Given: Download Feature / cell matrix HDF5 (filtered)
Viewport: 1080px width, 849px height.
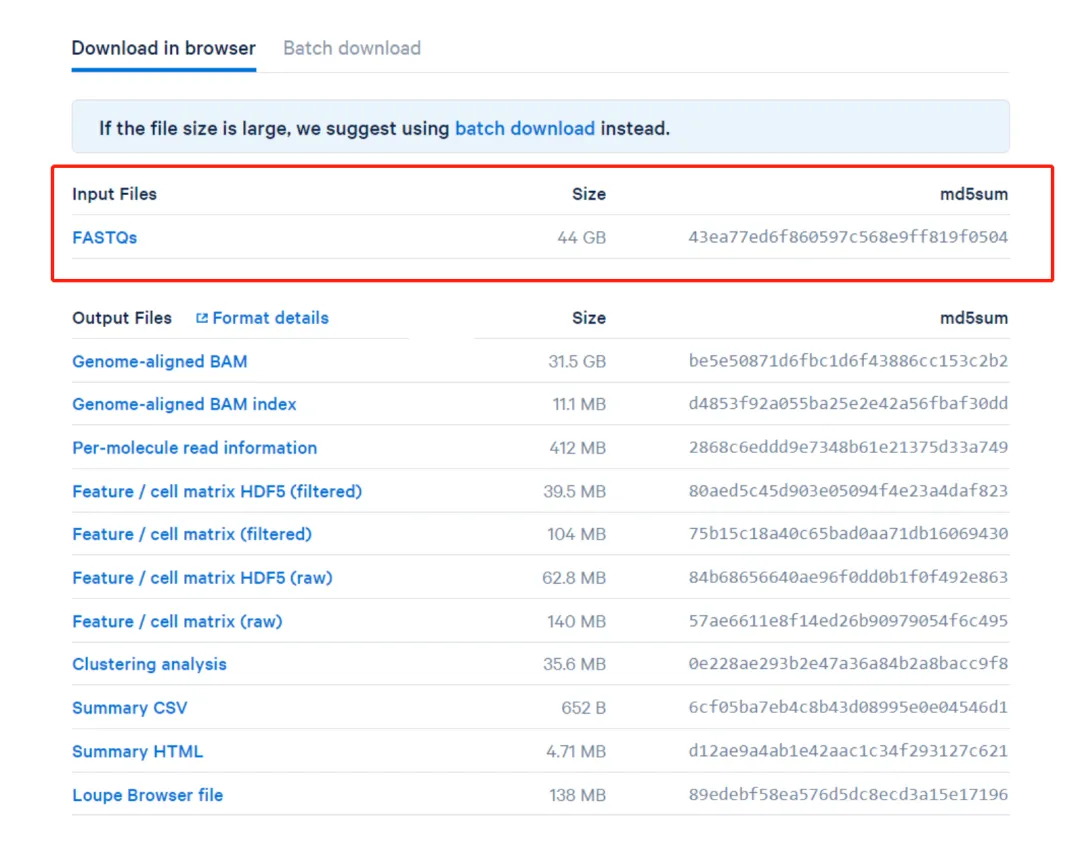Looking at the screenshot, I should pos(217,491).
